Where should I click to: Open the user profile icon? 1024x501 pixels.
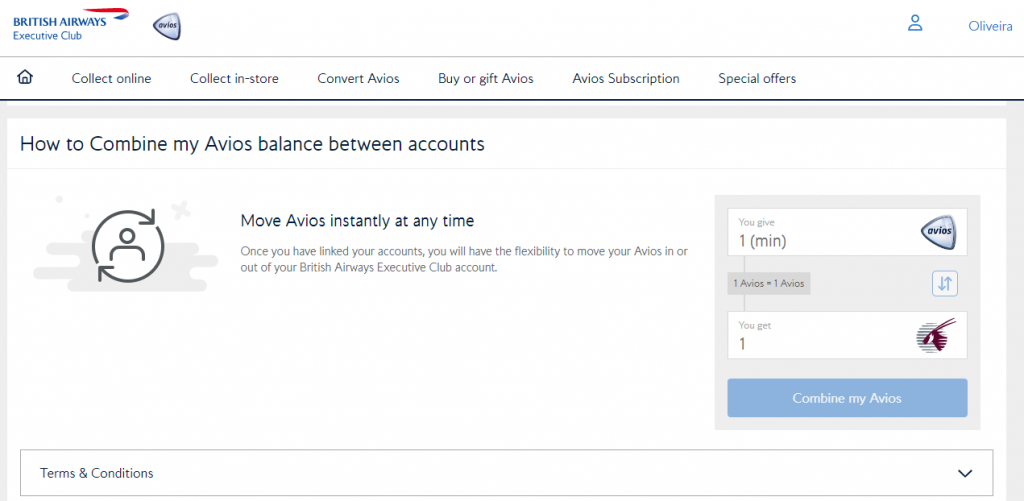pyautogui.click(x=914, y=24)
